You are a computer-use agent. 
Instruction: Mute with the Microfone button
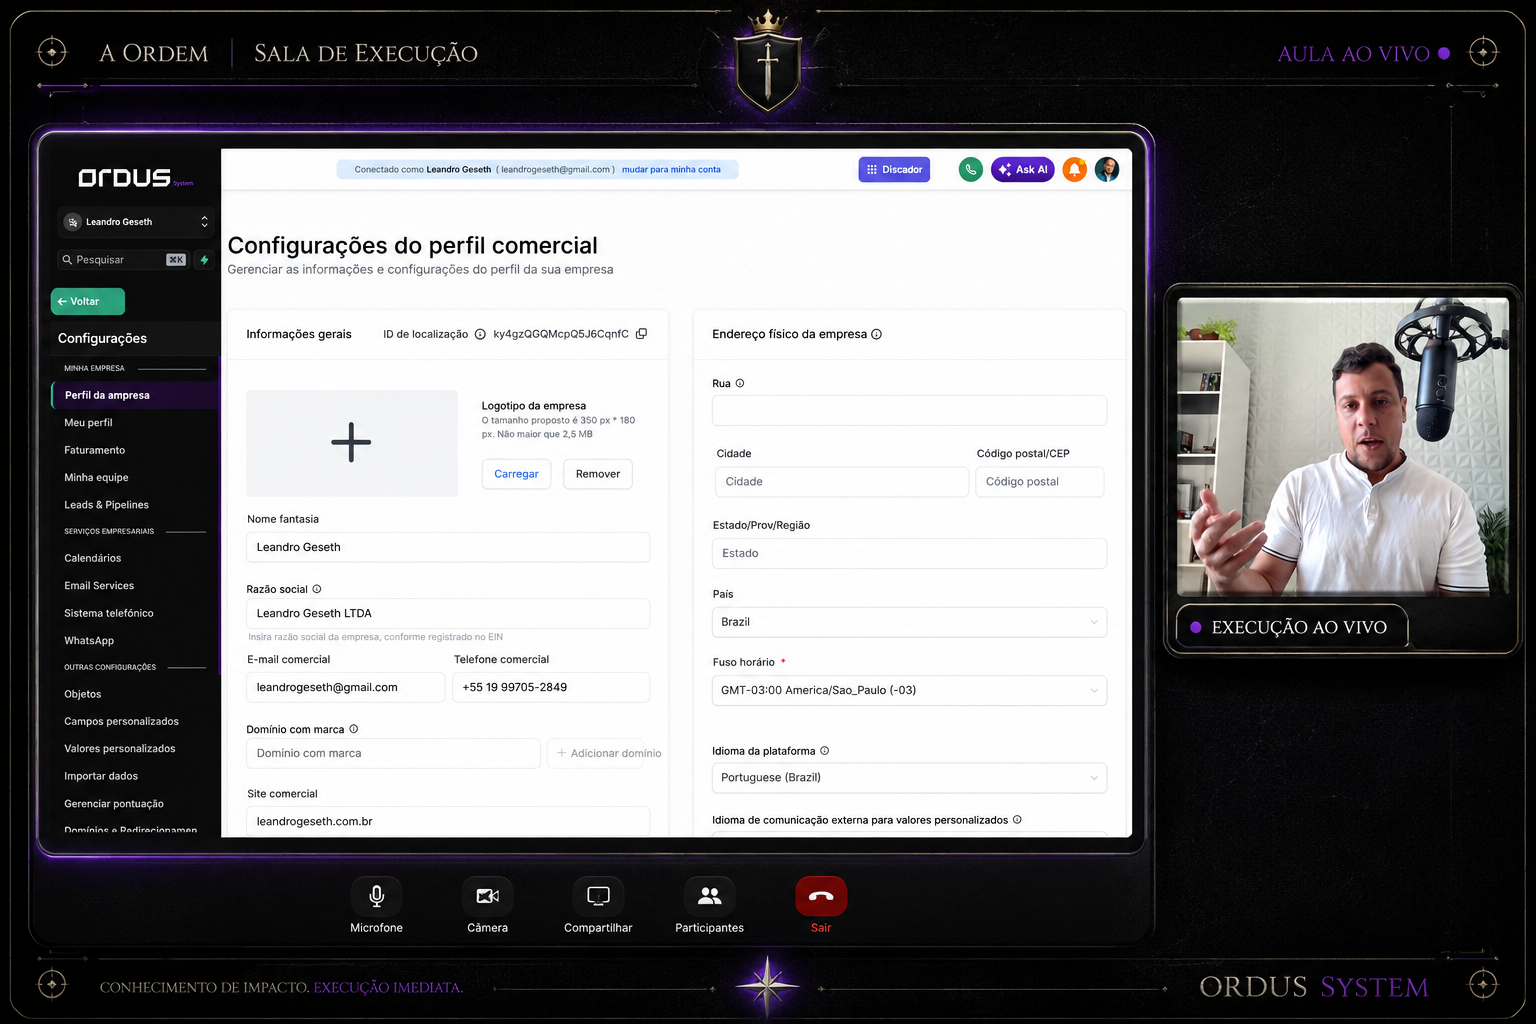coord(377,896)
